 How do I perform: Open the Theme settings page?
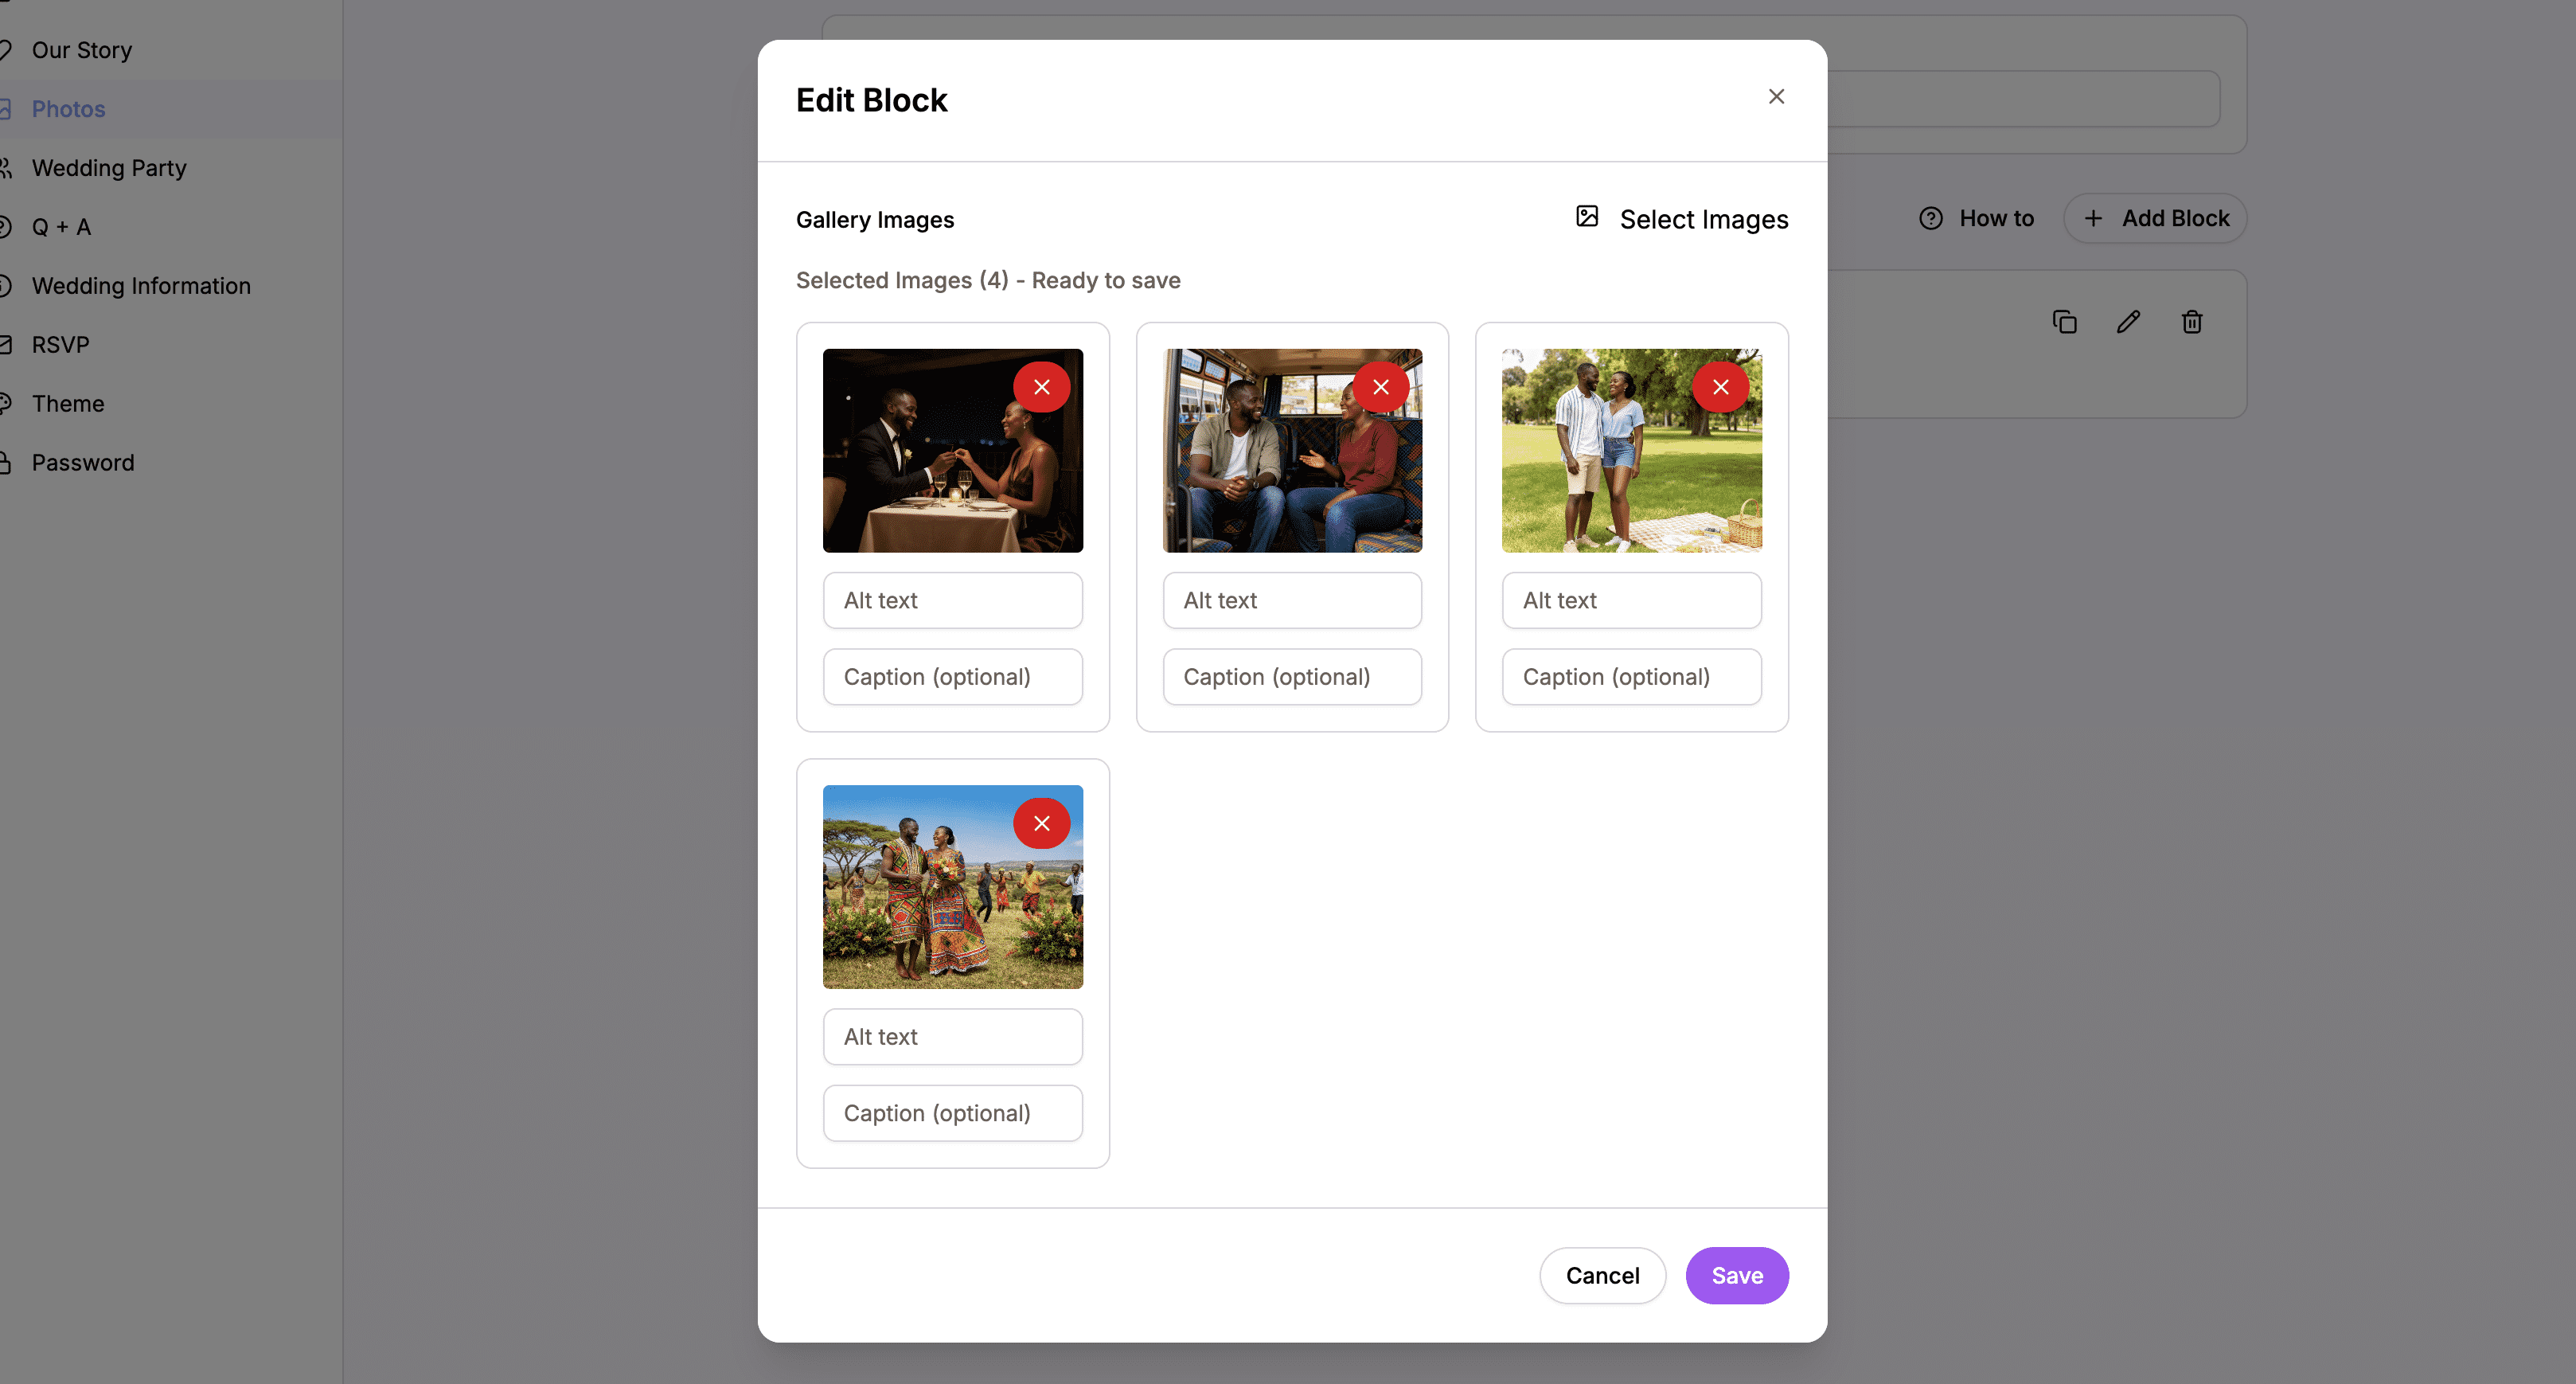tap(68, 403)
